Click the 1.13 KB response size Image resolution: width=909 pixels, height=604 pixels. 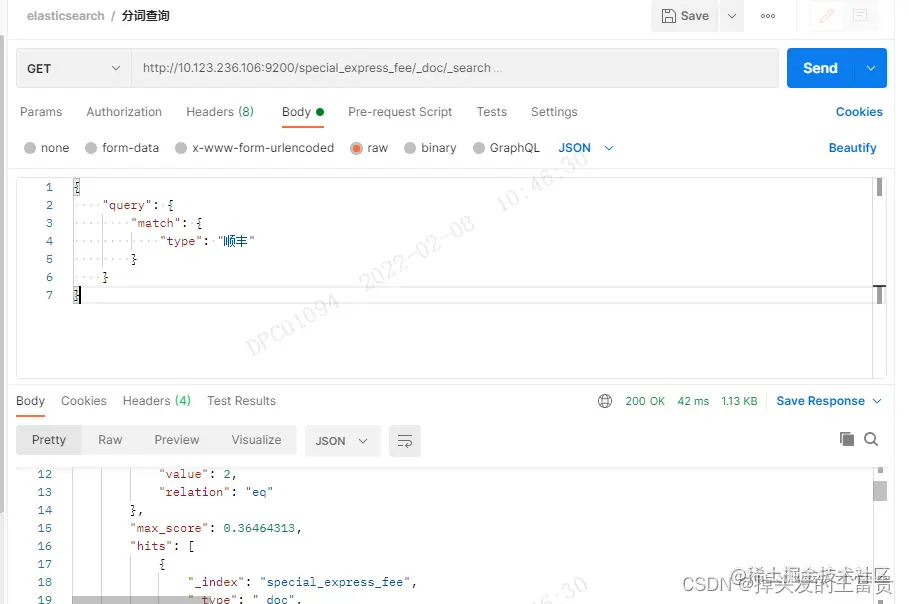pyautogui.click(x=739, y=401)
